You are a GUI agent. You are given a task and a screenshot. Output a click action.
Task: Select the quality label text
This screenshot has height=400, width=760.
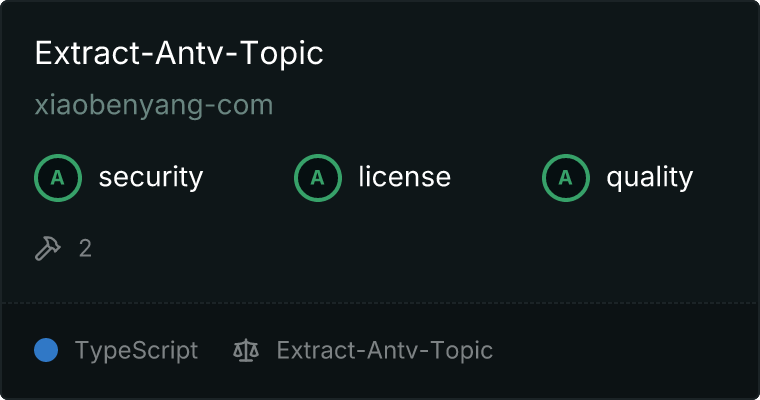[649, 177]
